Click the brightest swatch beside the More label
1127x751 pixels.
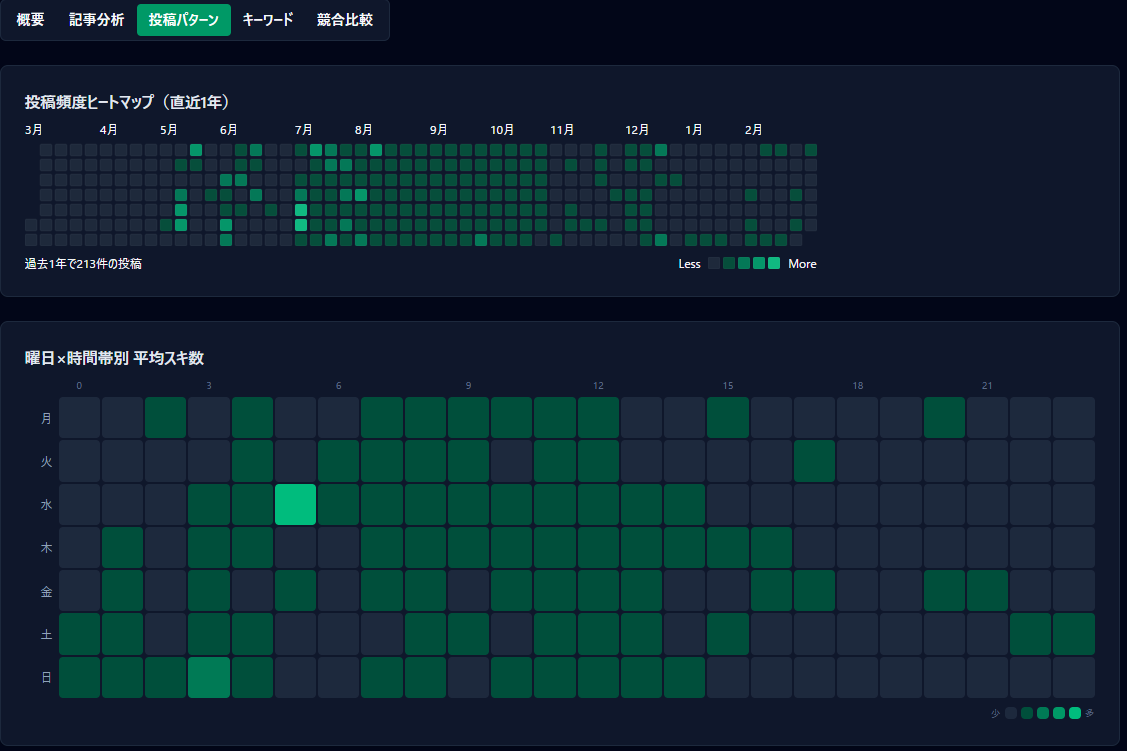tap(774, 264)
